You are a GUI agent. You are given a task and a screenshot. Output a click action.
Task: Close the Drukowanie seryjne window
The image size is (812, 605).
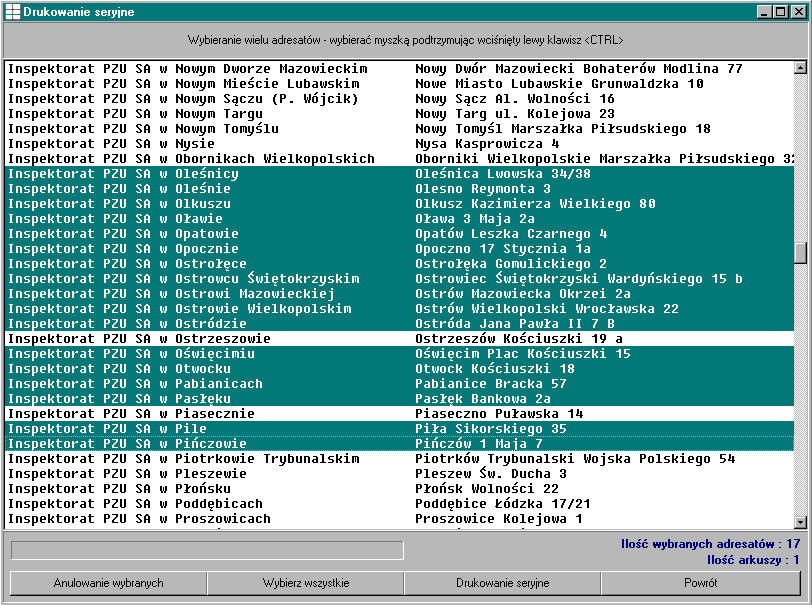point(798,11)
